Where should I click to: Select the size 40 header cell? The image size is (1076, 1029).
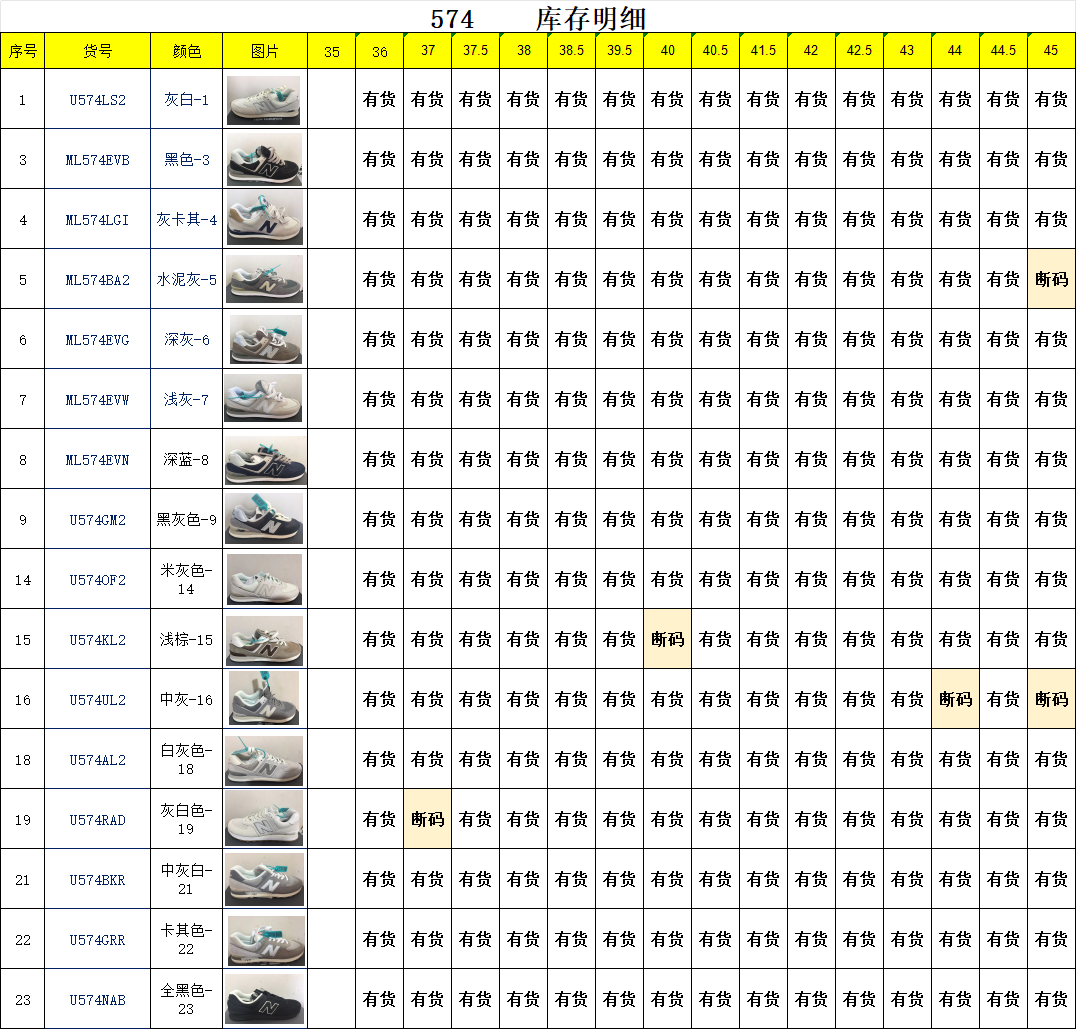pos(668,51)
